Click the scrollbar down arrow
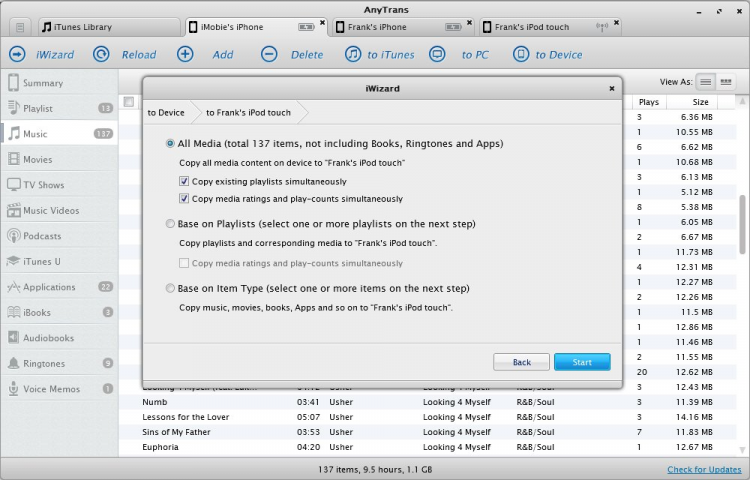The image size is (750, 480). coord(742,449)
